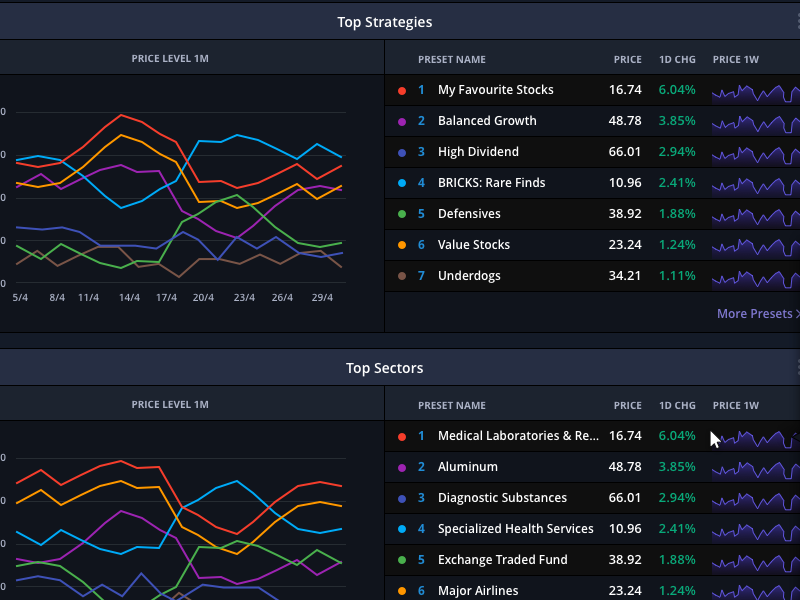Open the My Favourite Stocks 1W sparkline
Viewport: 800px width, 600px height.
[x=756, y=93]
